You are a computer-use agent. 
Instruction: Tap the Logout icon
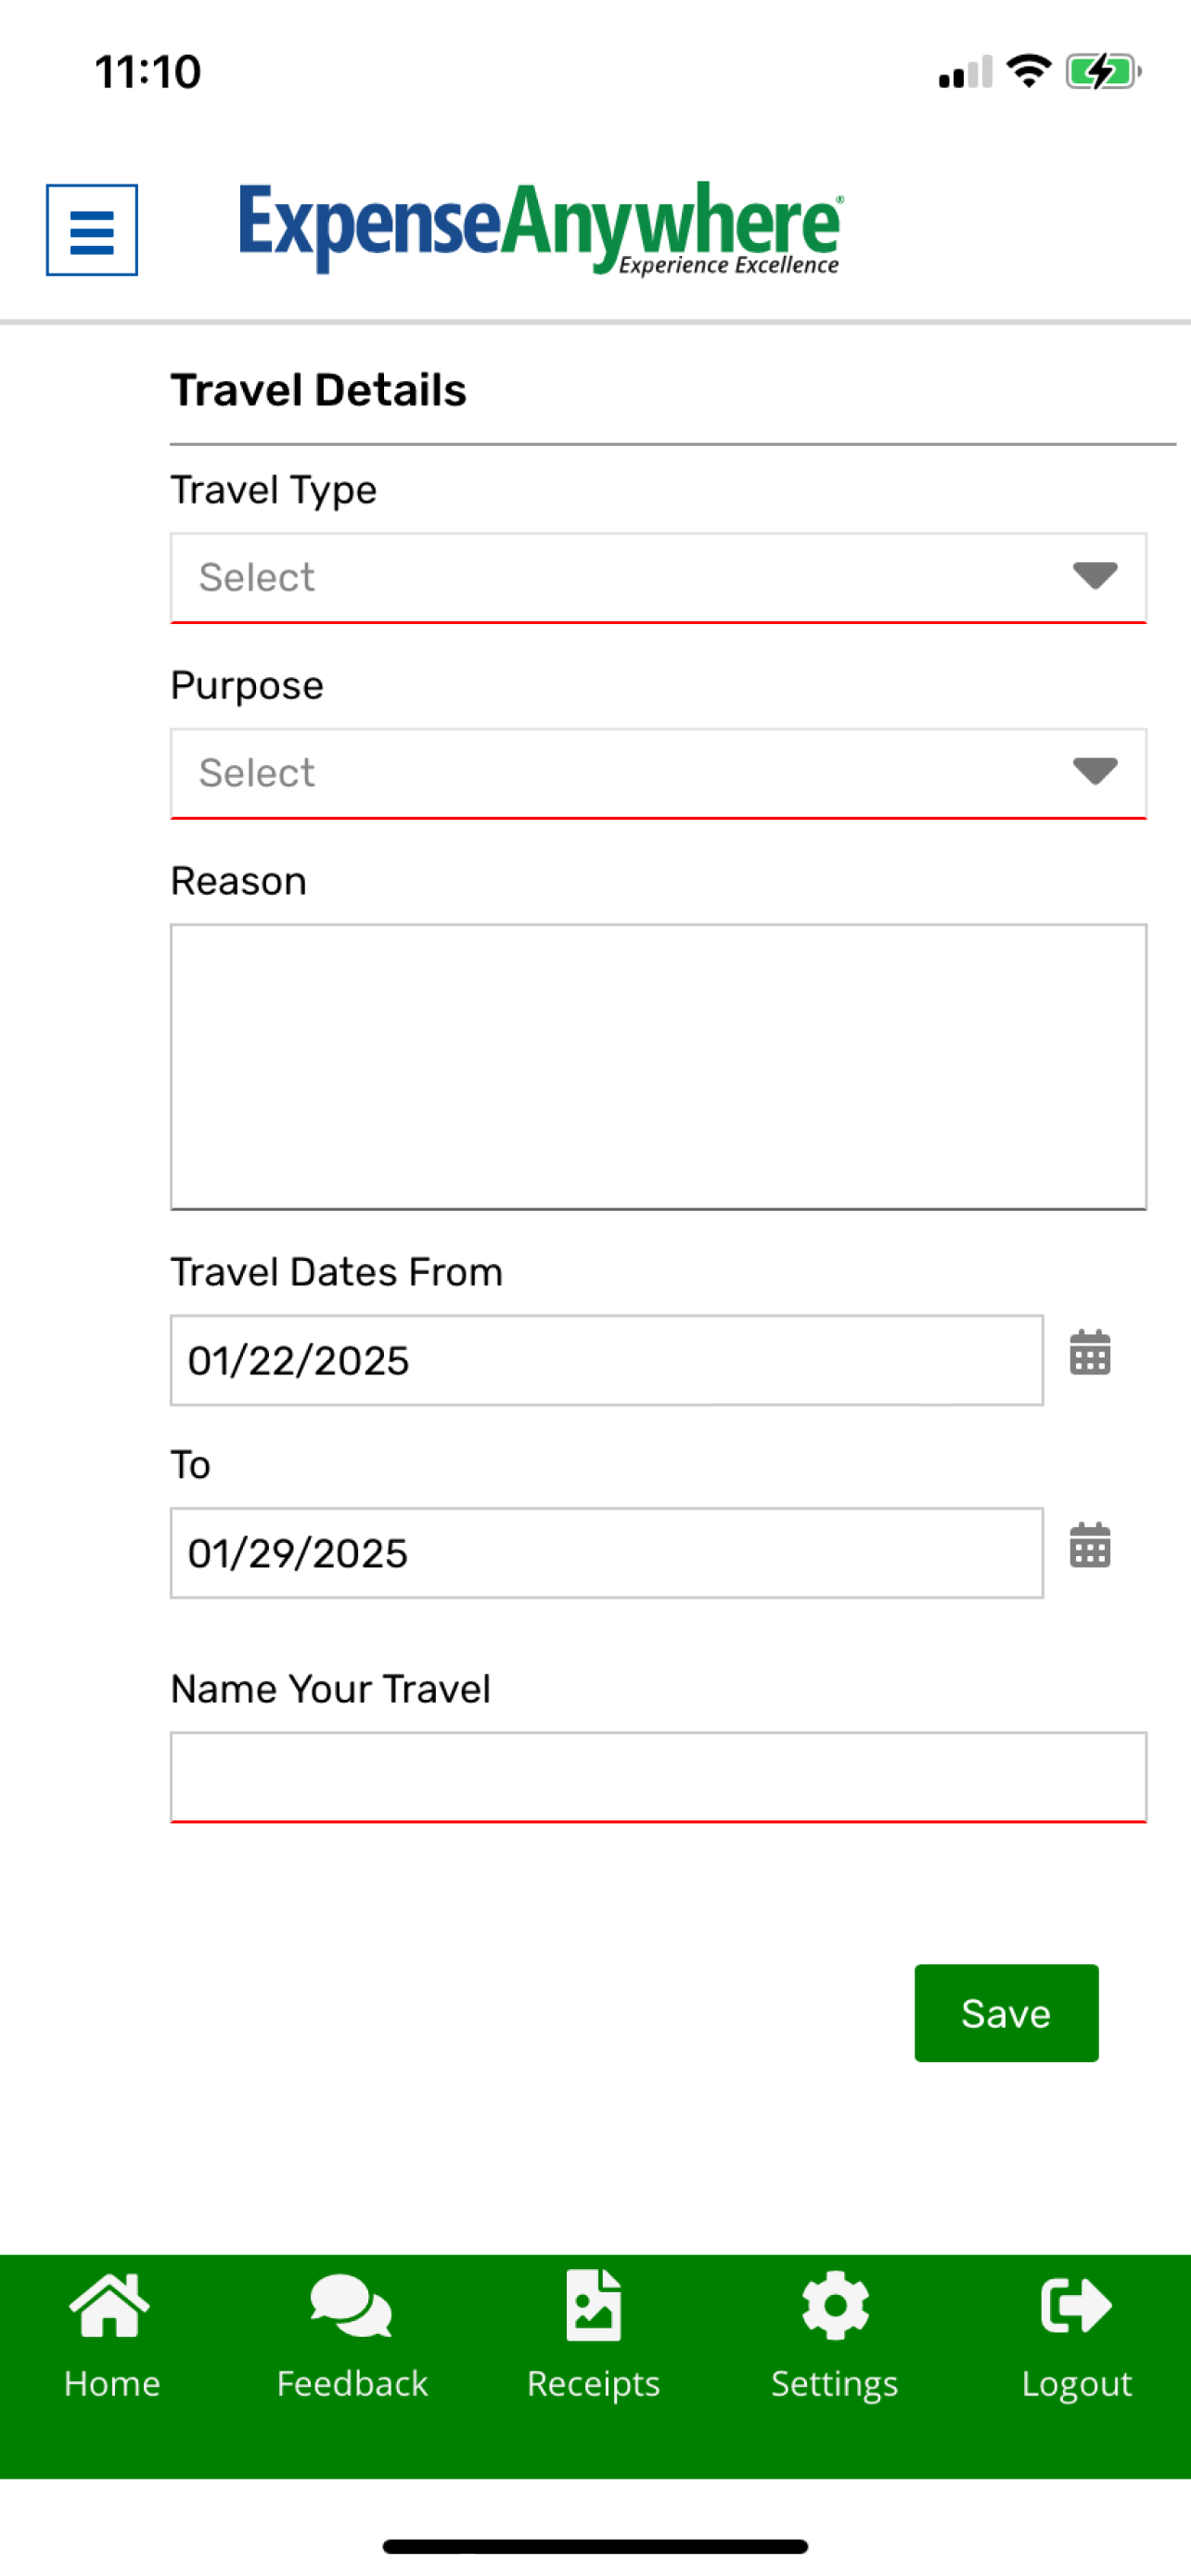[x=1076, y=2306]
